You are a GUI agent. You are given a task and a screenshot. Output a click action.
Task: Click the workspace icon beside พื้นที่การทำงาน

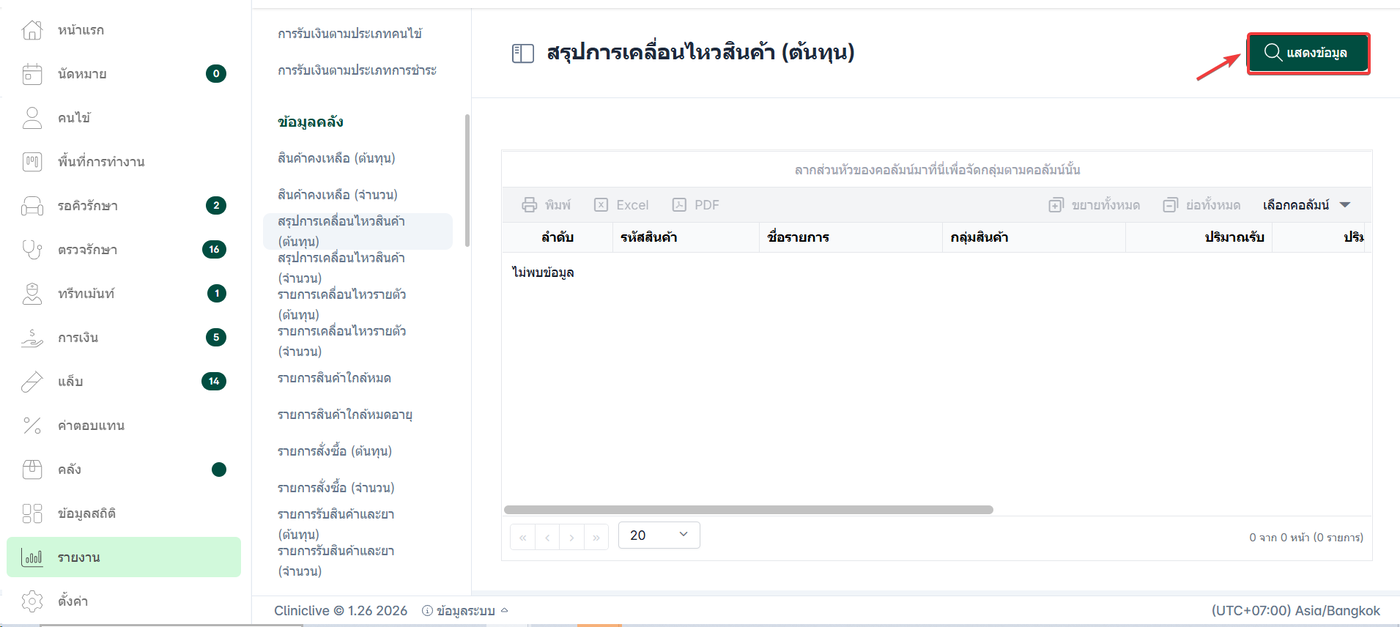coord(32,162)
